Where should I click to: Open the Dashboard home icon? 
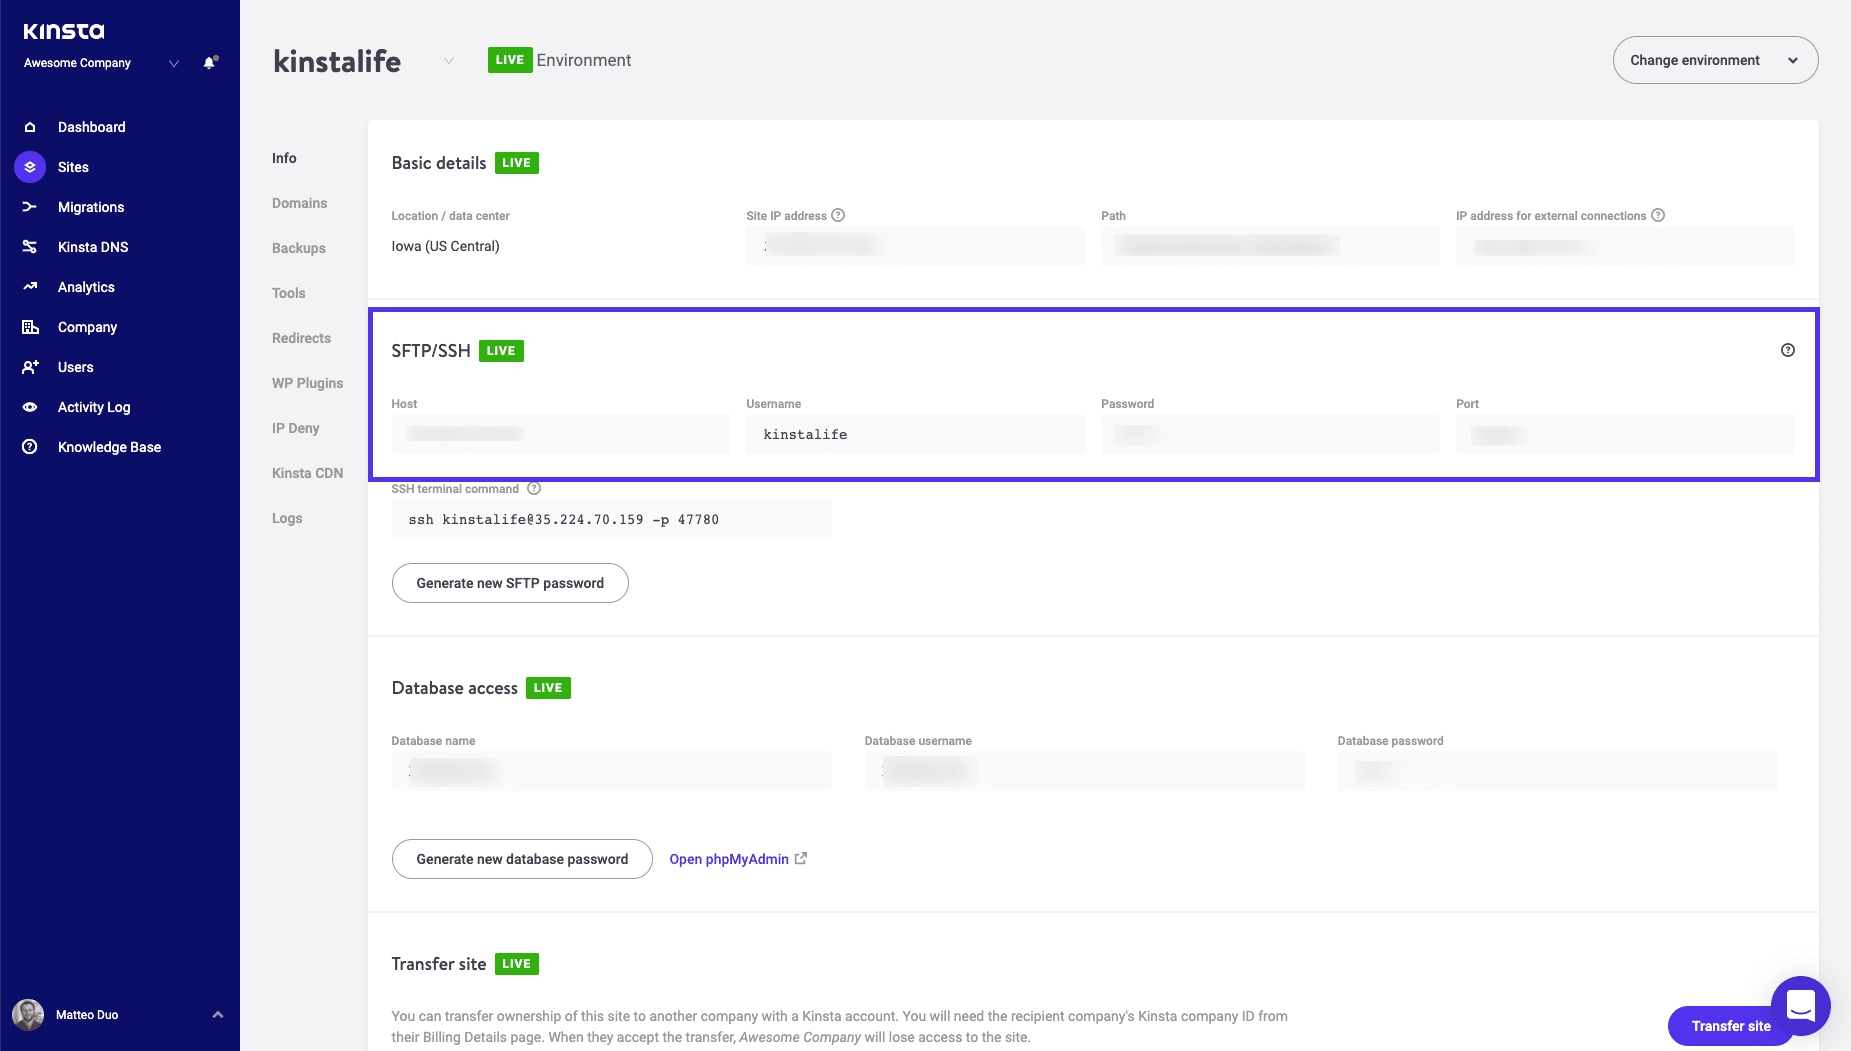(x=30, y=127)
